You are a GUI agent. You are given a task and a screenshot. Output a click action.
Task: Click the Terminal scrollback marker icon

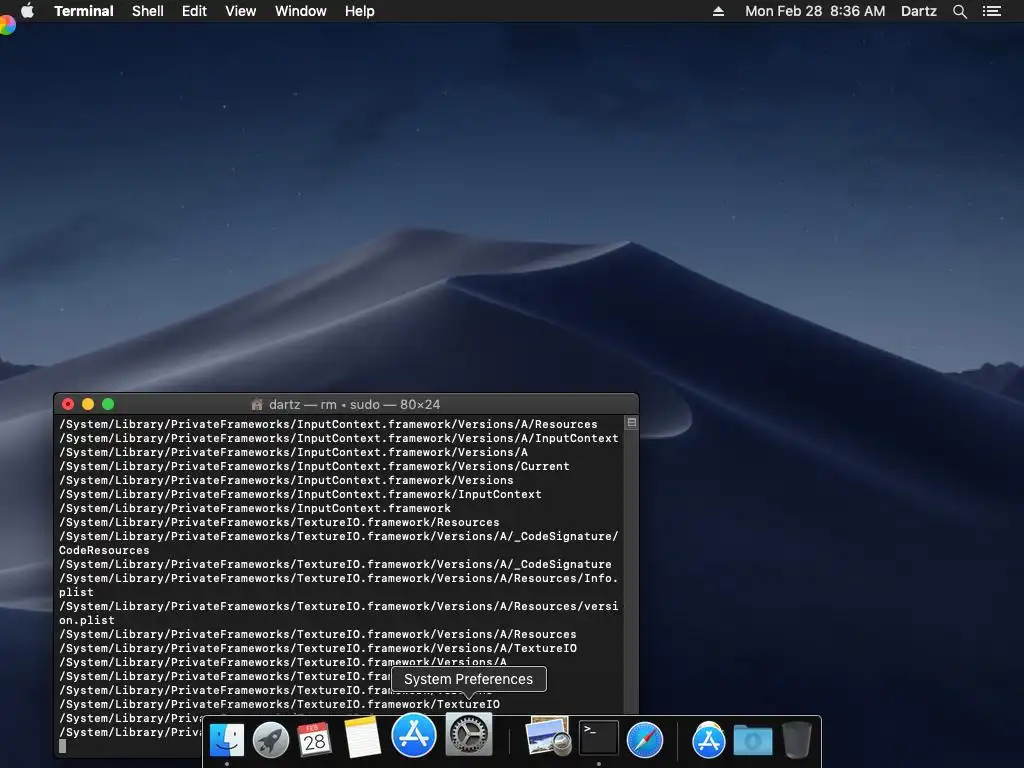point(632,423)
